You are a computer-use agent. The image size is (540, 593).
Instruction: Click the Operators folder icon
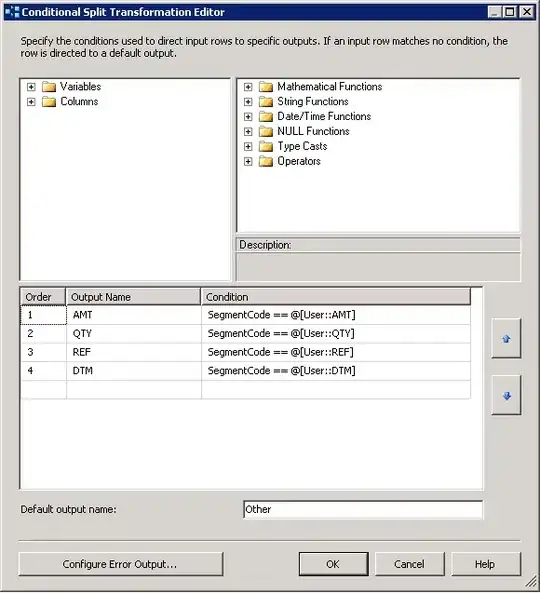(x=266, y=161)
